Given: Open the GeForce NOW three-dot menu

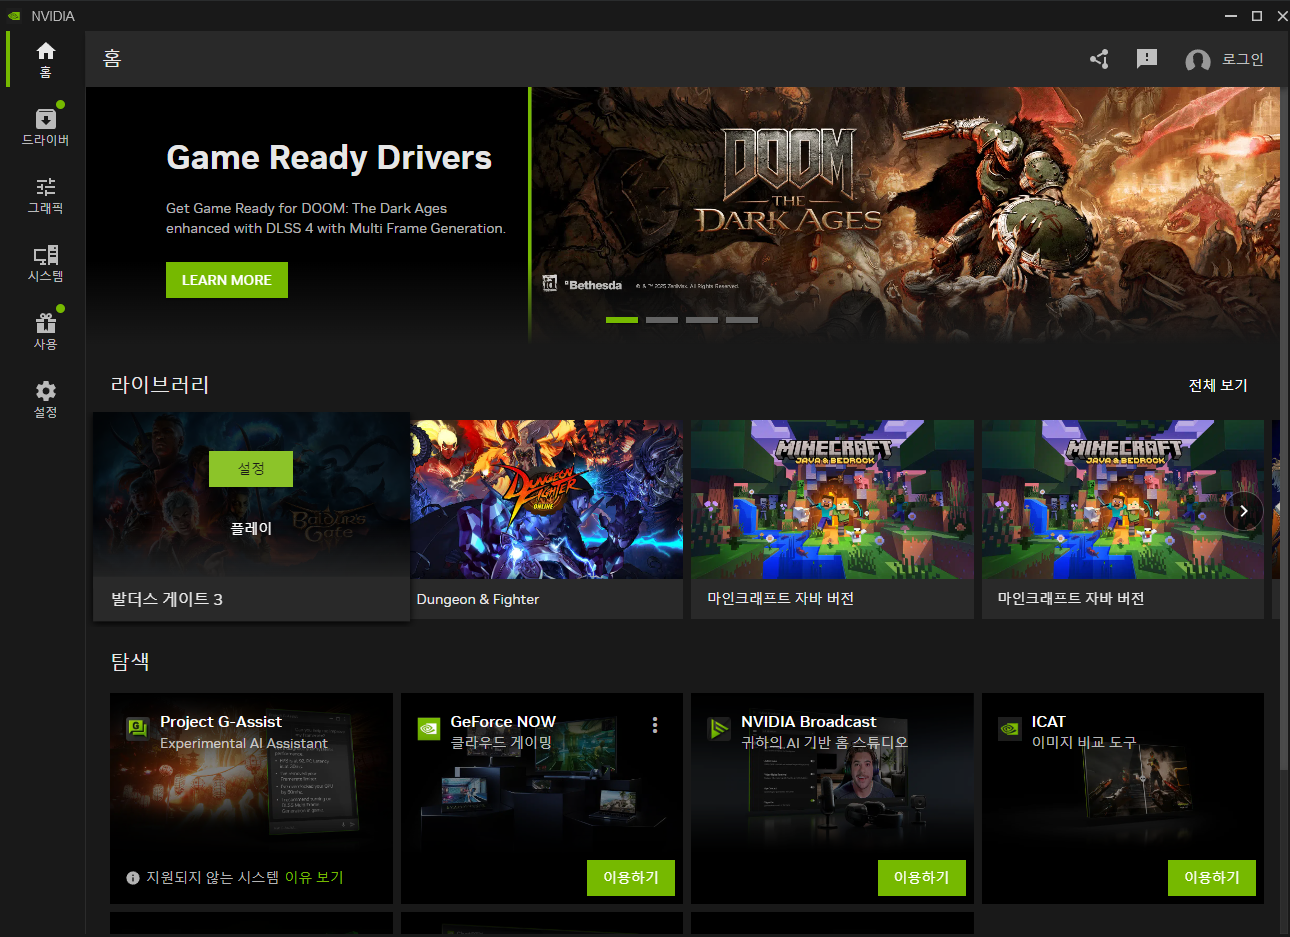Looking at the screenshot, I should (655, 725).
